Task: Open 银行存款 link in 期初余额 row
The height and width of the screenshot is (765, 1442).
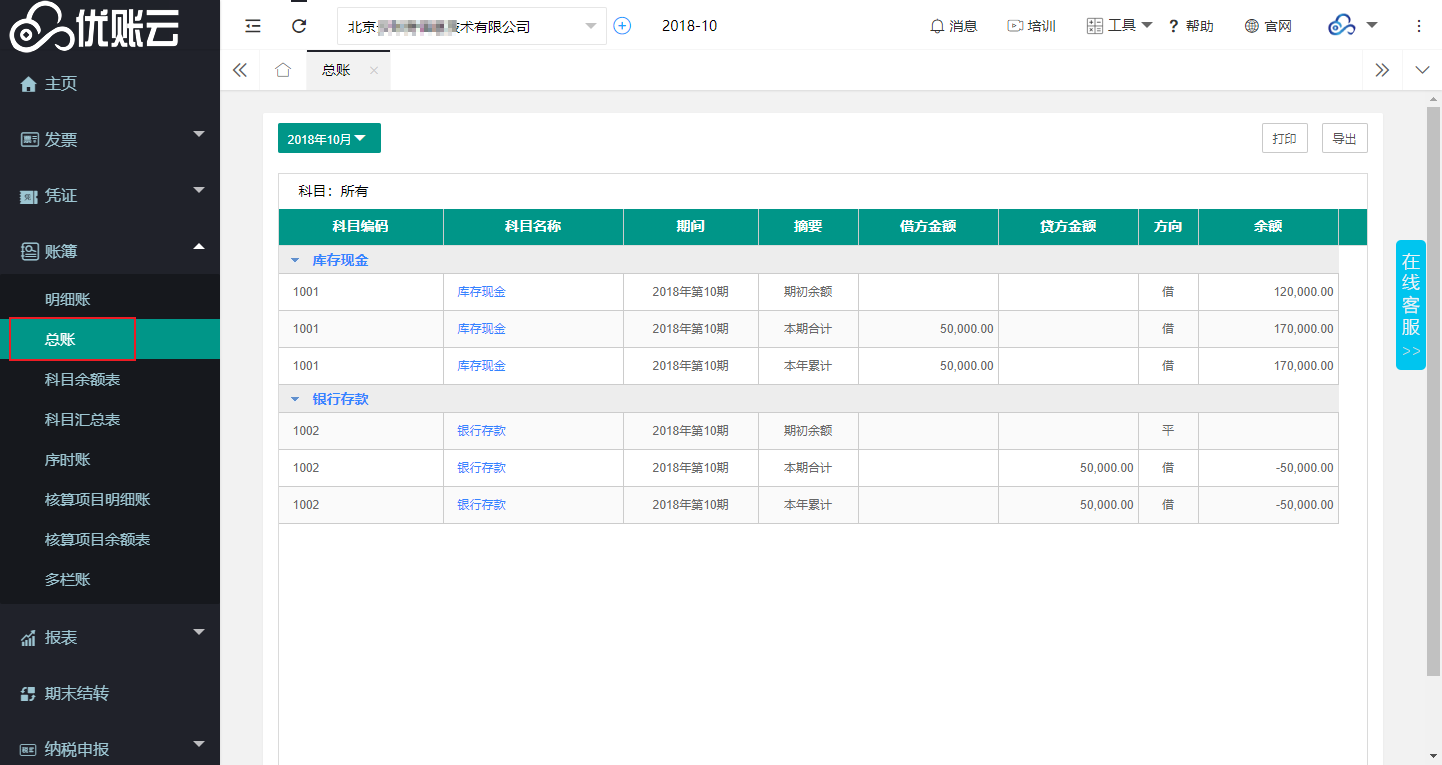Action: (481, 431)
